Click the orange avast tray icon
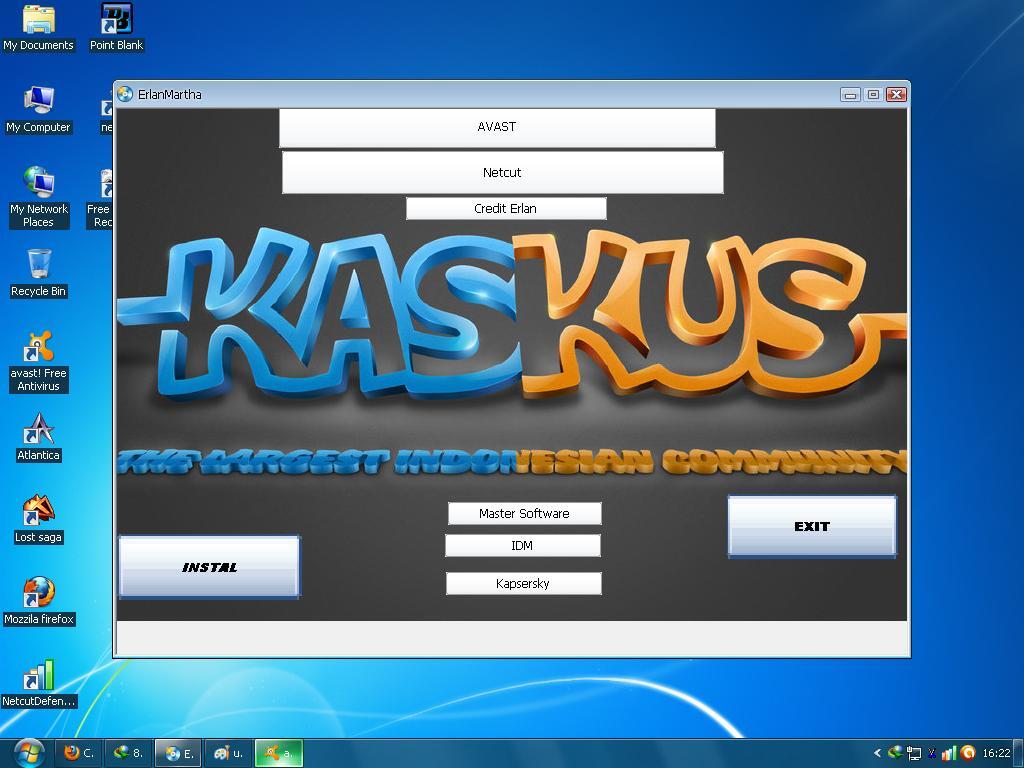1024x768 pixels. click(x=968, y=753)
